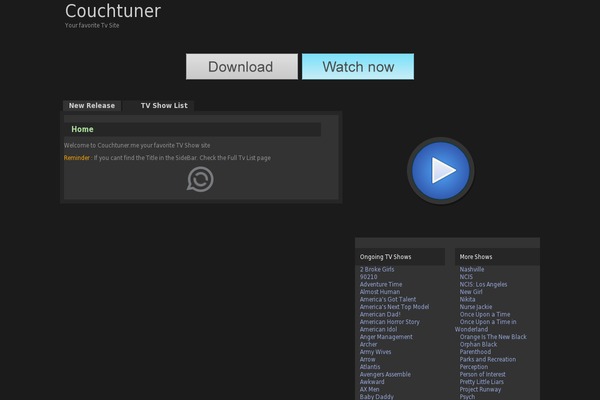This screenshot has height=400, width=600.
Task: Click the Download button
Action: 242,67
